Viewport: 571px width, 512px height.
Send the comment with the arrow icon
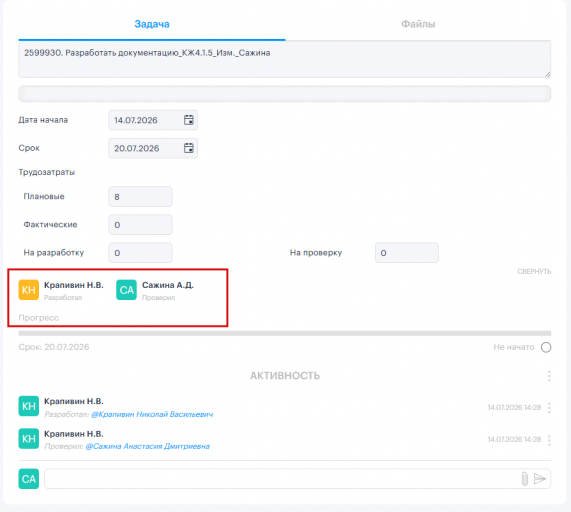click(540, 479)
